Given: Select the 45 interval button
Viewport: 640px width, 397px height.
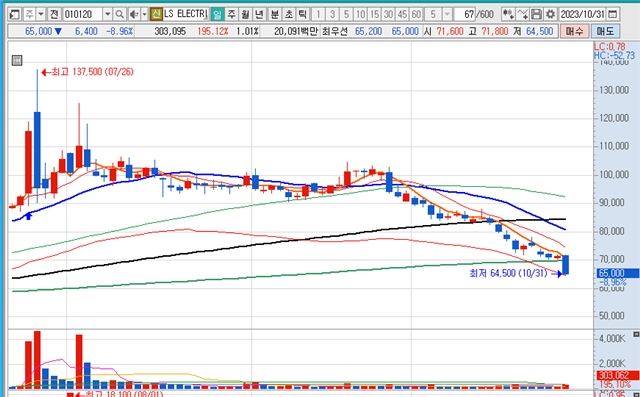Looking at the screenshot, I should coord(402,15).
